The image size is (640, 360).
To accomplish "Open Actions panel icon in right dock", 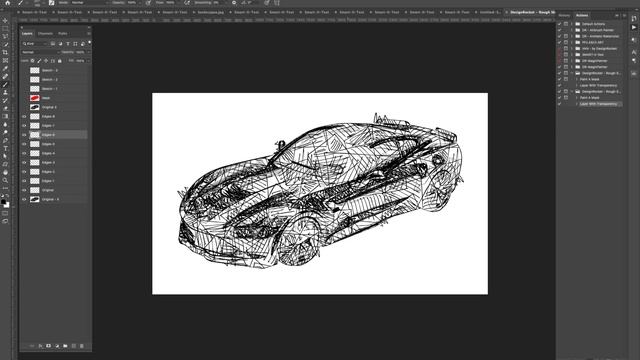I will (x=633, y=27).
